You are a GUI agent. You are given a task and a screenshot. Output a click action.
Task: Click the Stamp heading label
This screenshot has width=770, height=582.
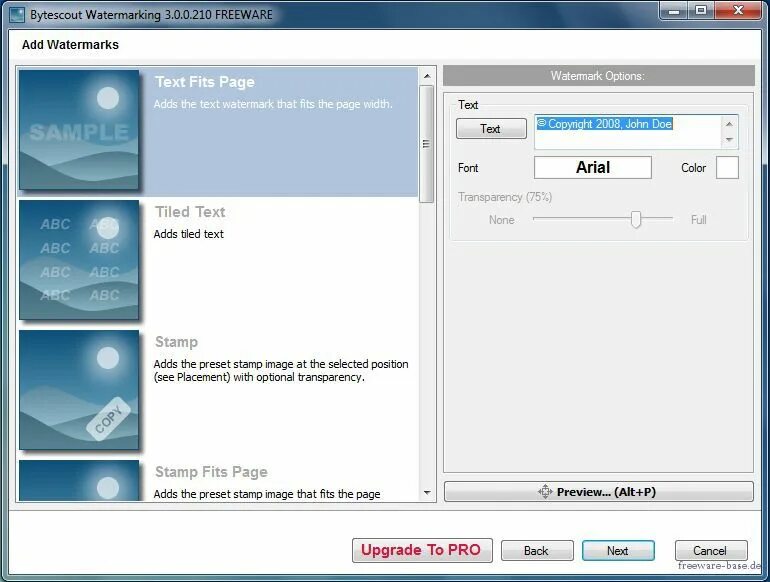point(176,342)
